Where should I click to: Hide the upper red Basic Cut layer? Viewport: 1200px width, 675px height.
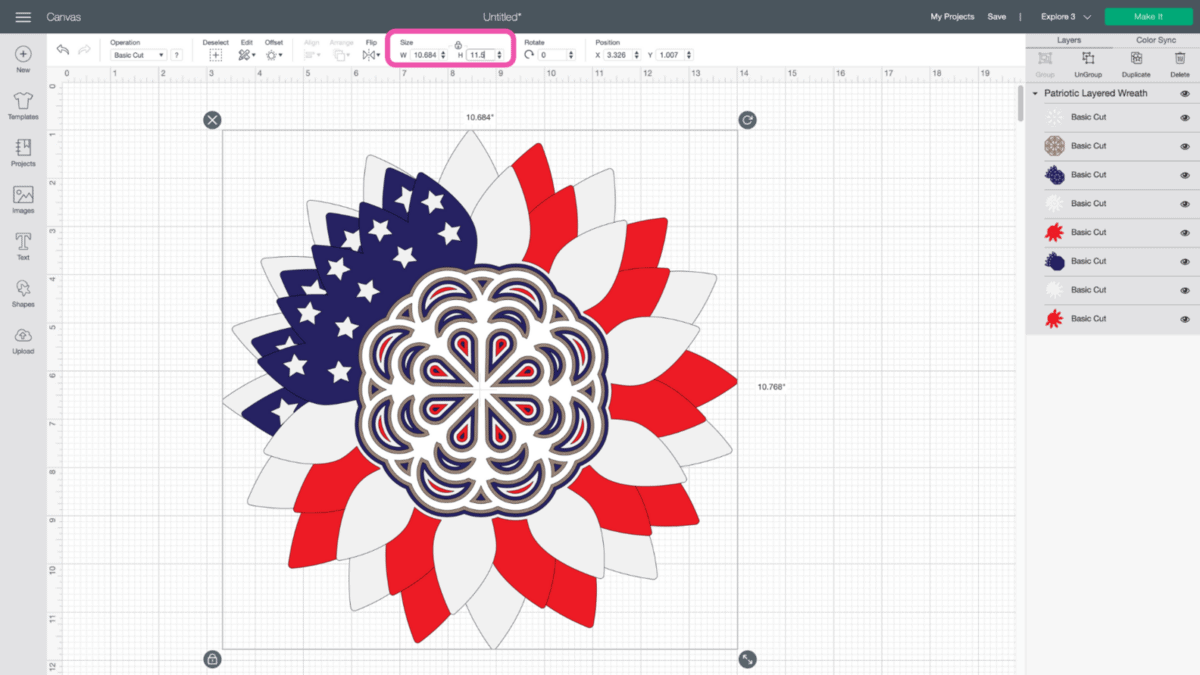coord(1185,233)
